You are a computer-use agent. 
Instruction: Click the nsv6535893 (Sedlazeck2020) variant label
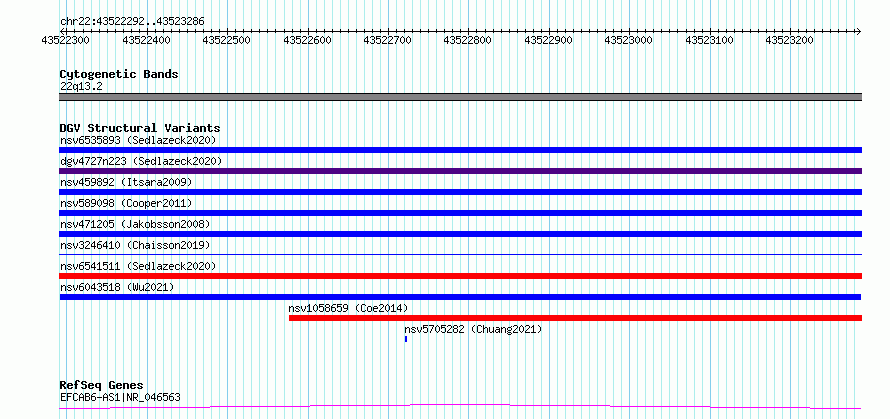coord(138,140)
